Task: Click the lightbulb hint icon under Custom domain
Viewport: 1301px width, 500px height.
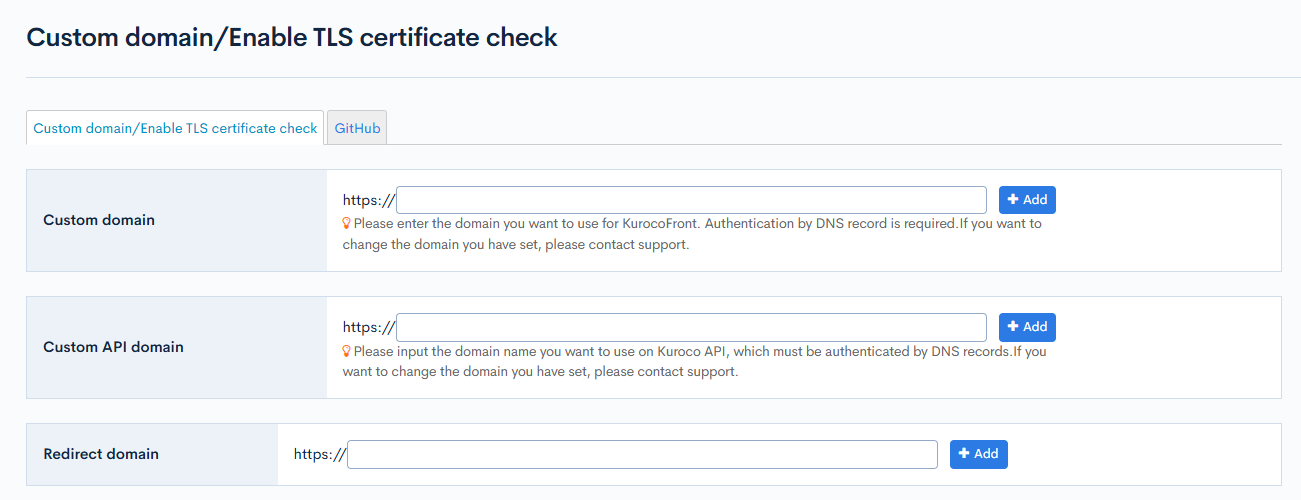Action: tap(347, 225)
